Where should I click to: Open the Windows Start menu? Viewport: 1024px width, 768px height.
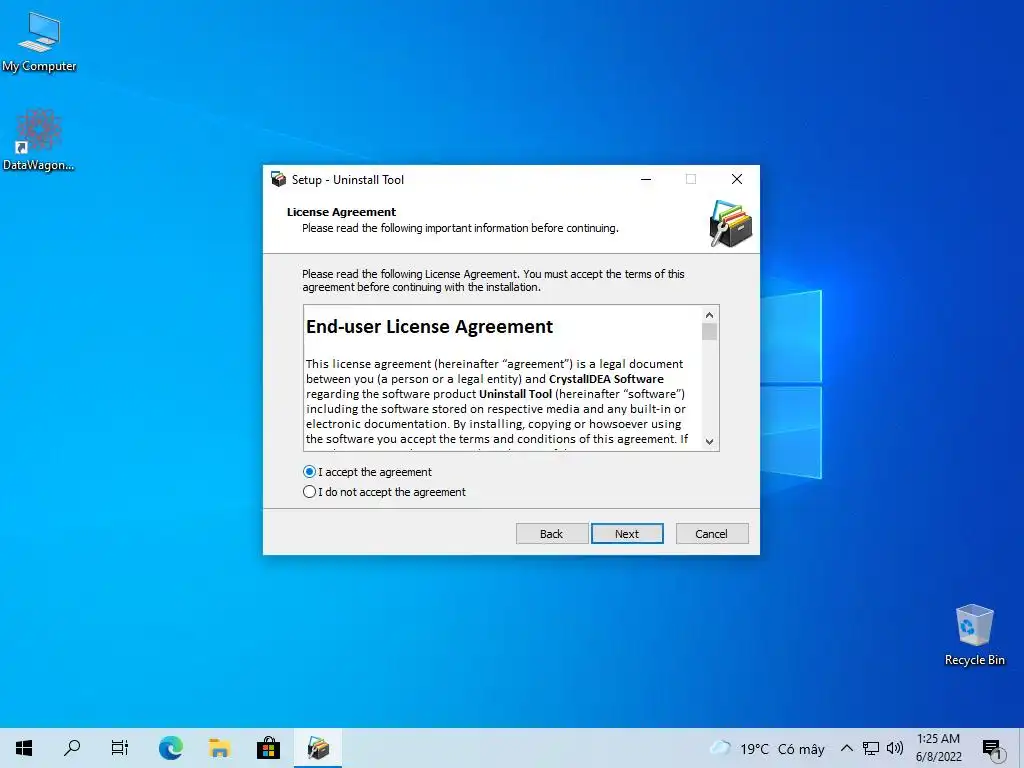tap(24, 748)
